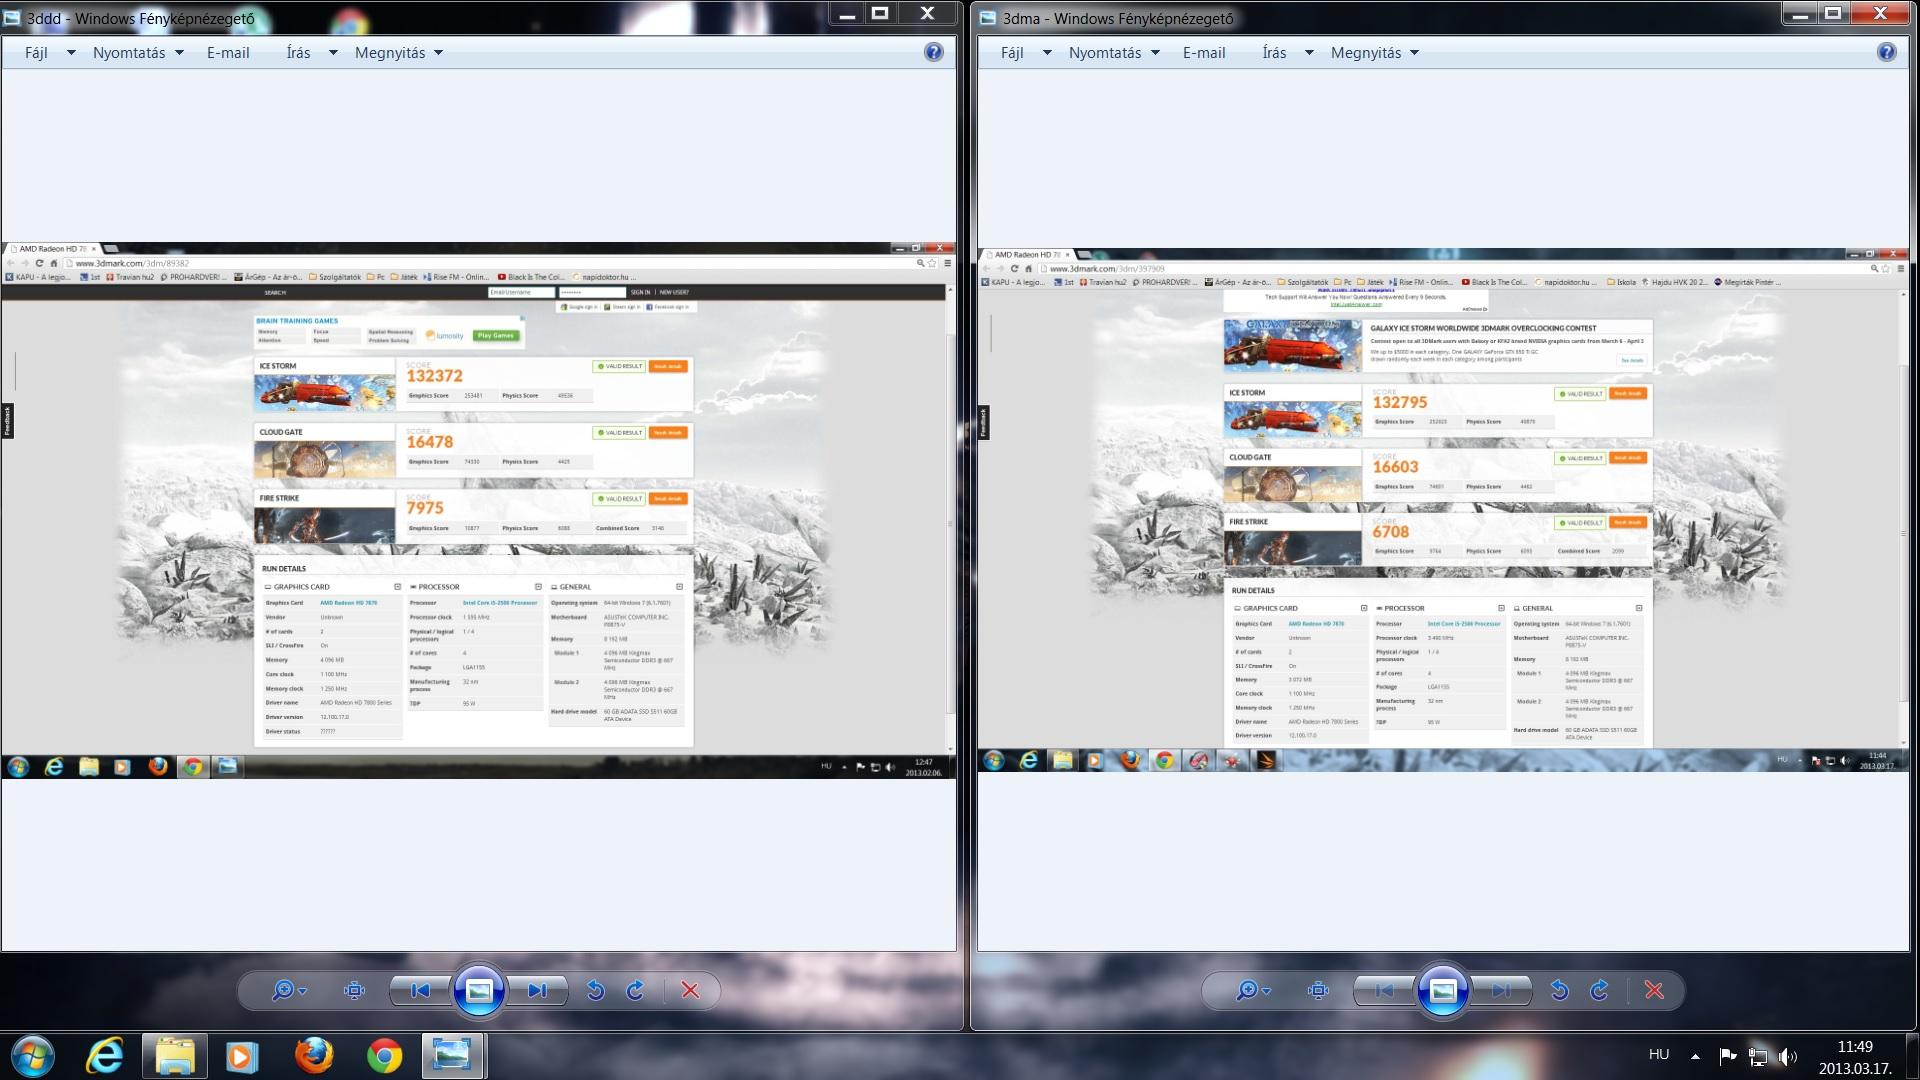Switch to Photo Viewer taskbar button
Image resolution: width=1920 pixels, height=1080 pixels.
click(453, 1056)
